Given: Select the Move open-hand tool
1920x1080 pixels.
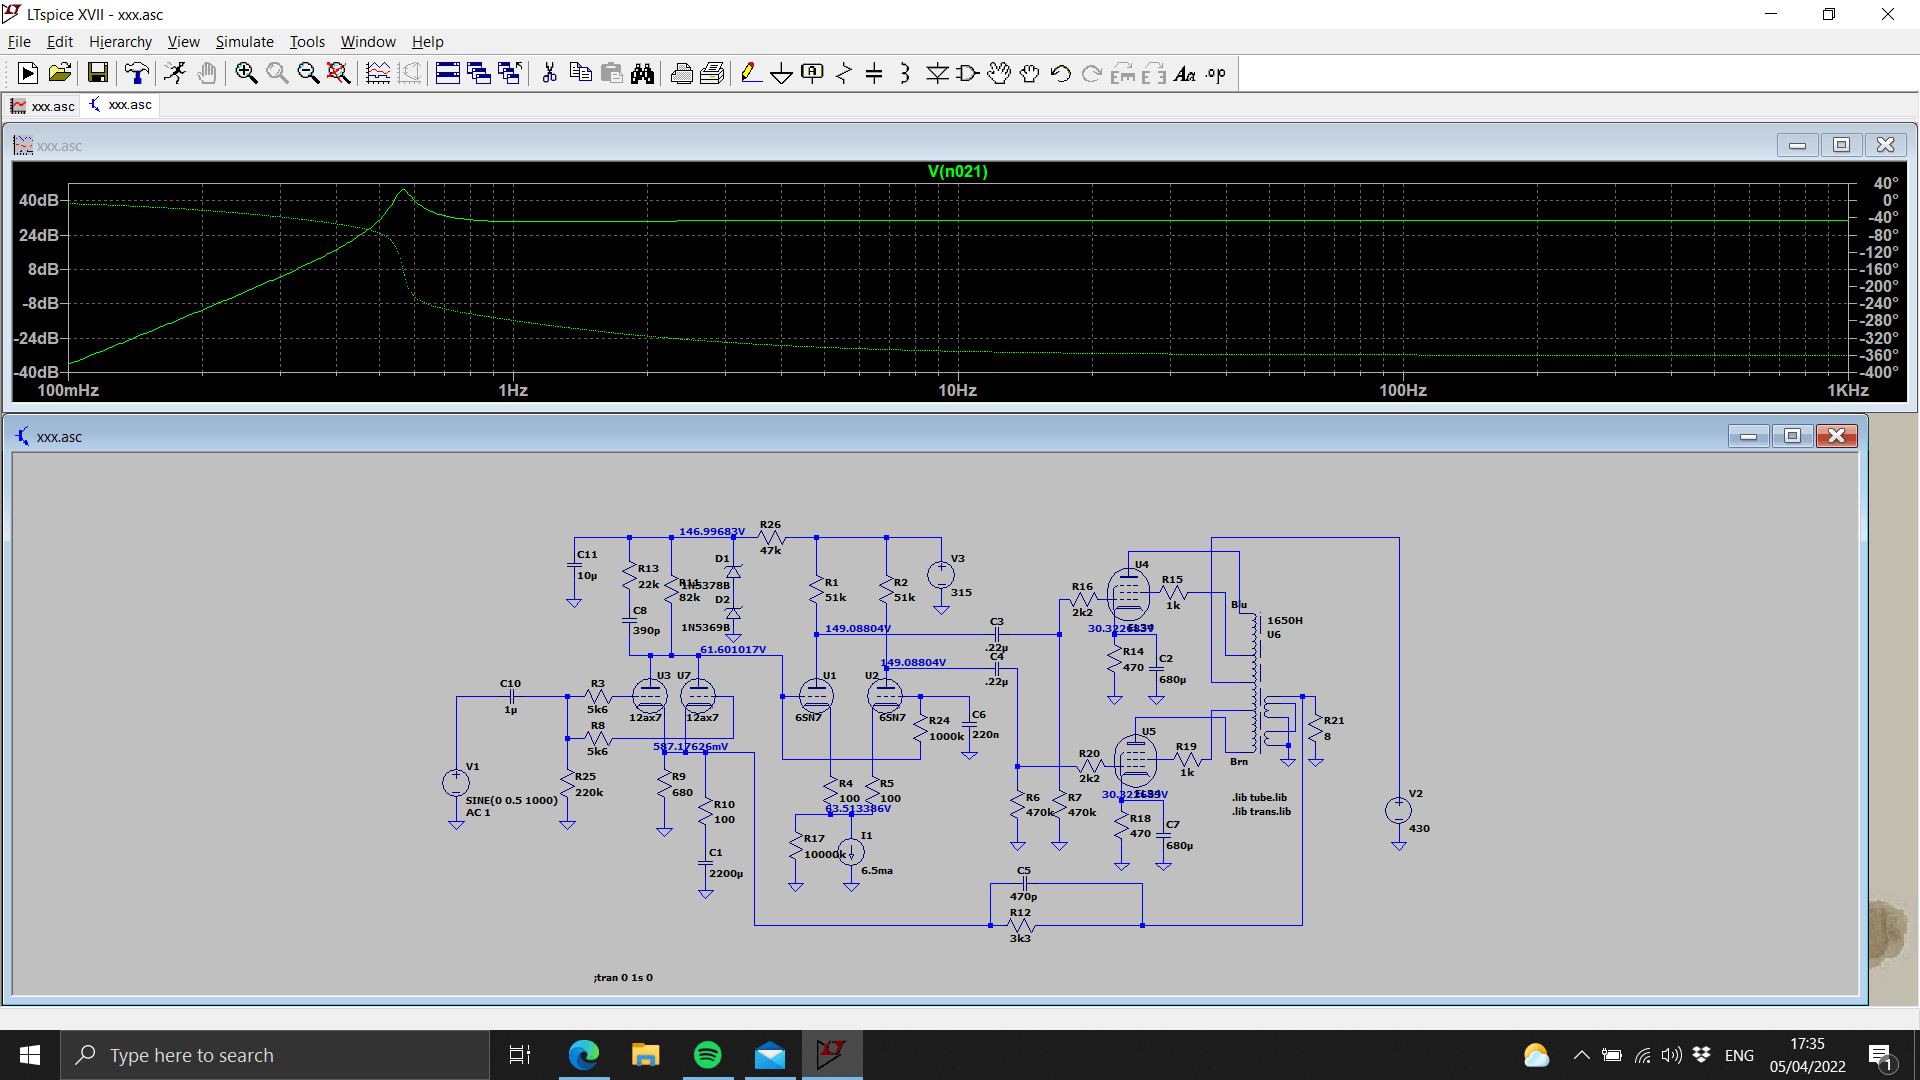Looking at the screenshot, I should pyautogui.click(x=999, y=73).
